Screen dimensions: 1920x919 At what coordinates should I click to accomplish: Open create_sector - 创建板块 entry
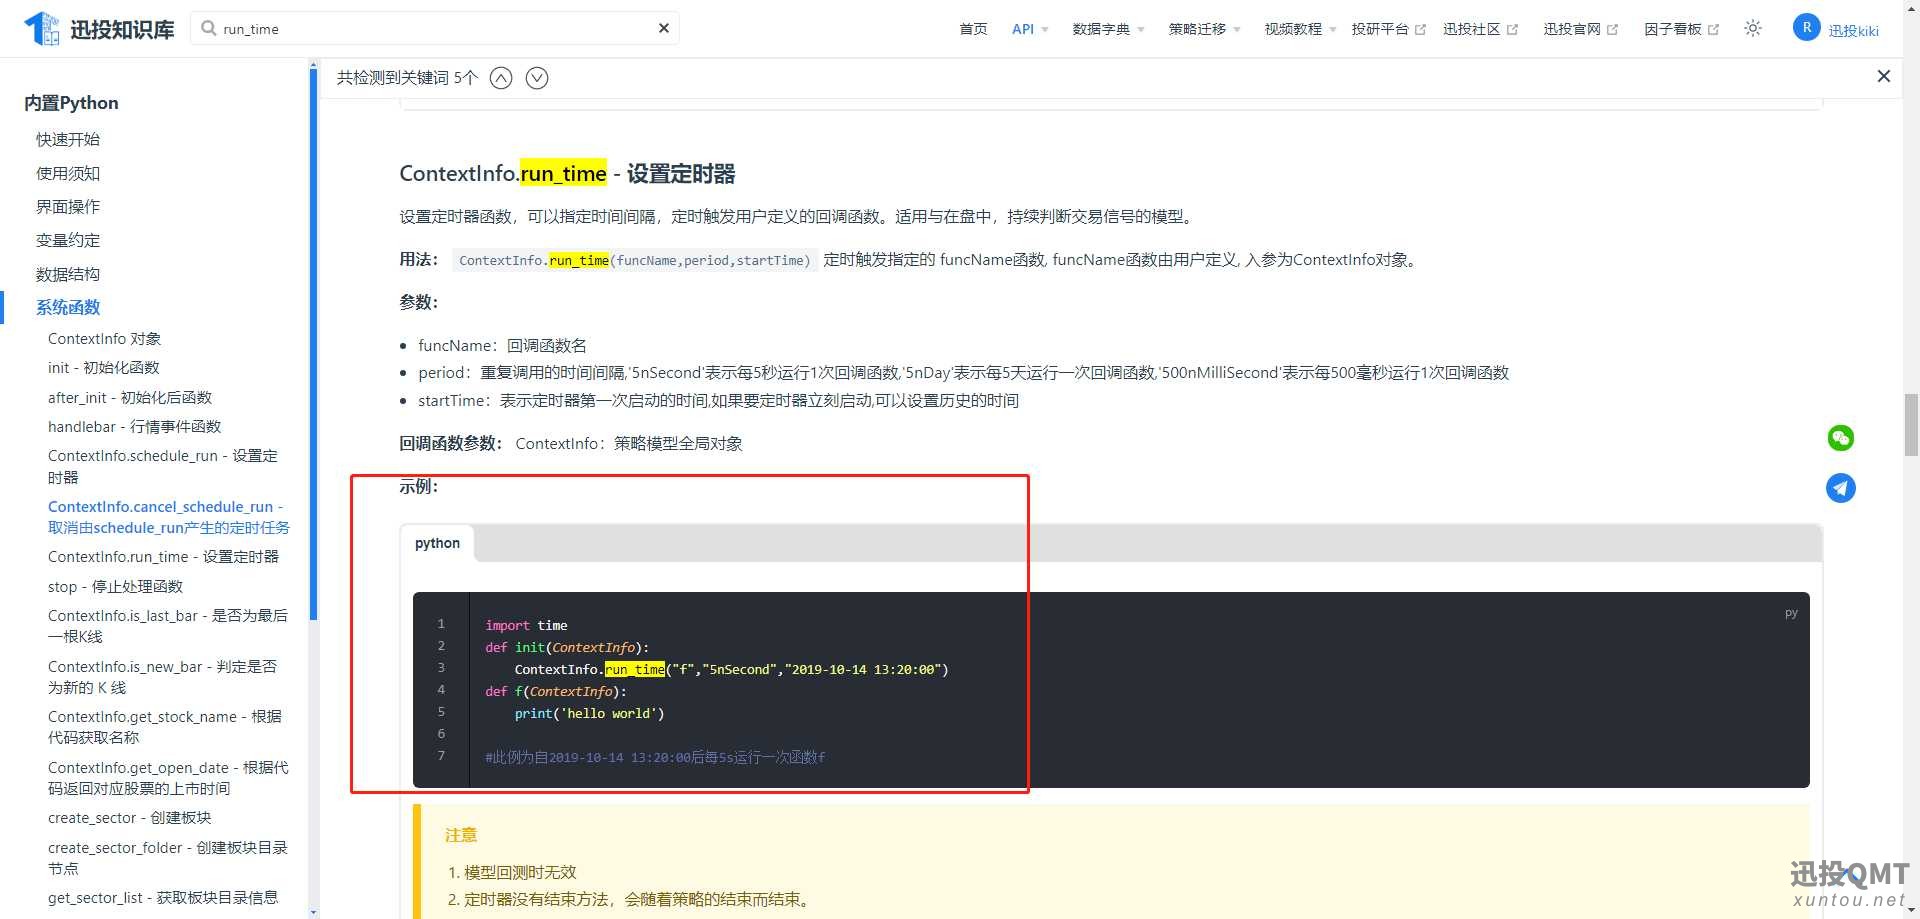pos(130,817)
